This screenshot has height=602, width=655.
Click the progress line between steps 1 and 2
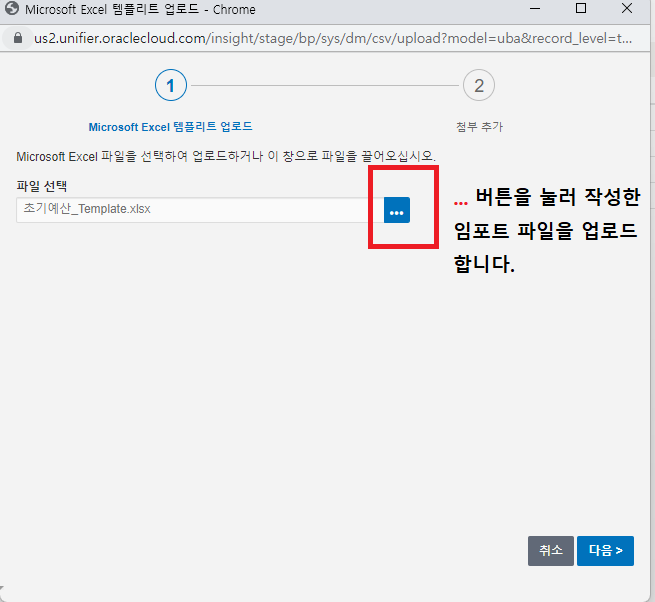pyautogui.click(x=325, y=86)
